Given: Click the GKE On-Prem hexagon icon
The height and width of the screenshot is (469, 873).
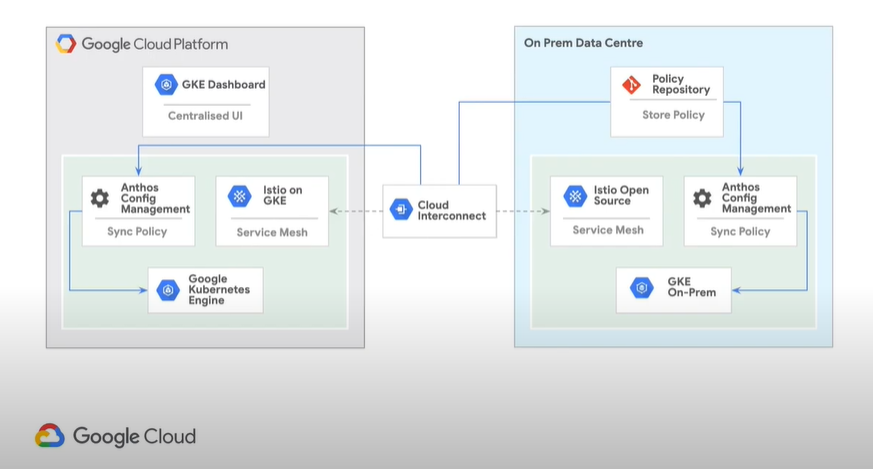Looking at the screenshot, I should (x=641, y=287).
